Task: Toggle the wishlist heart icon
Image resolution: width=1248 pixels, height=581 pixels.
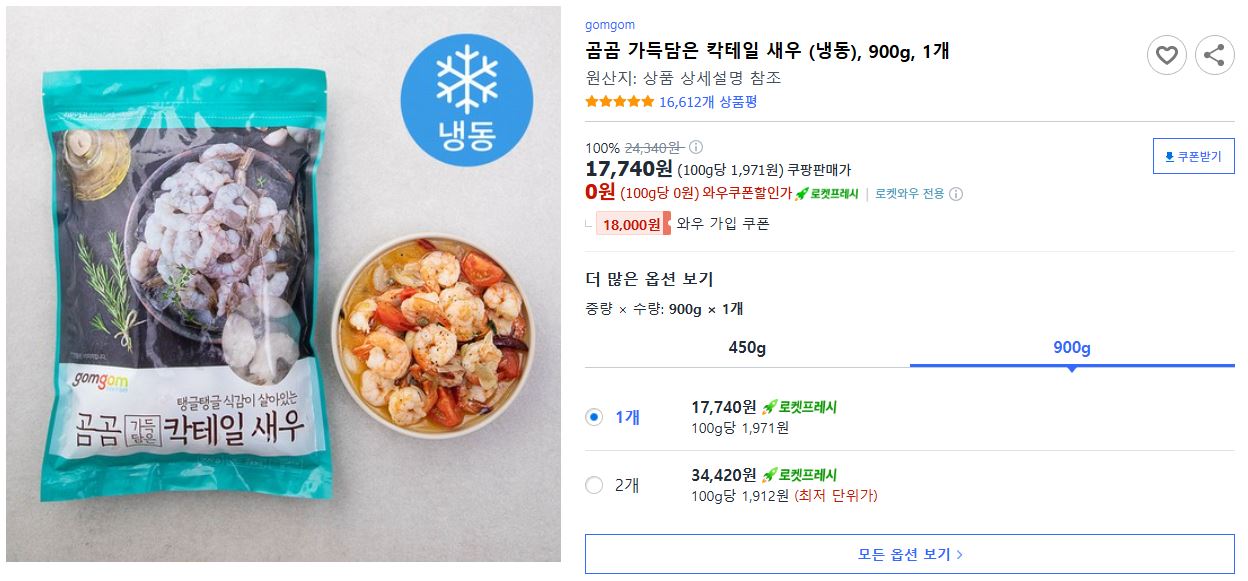Action: click(1166, 56)
